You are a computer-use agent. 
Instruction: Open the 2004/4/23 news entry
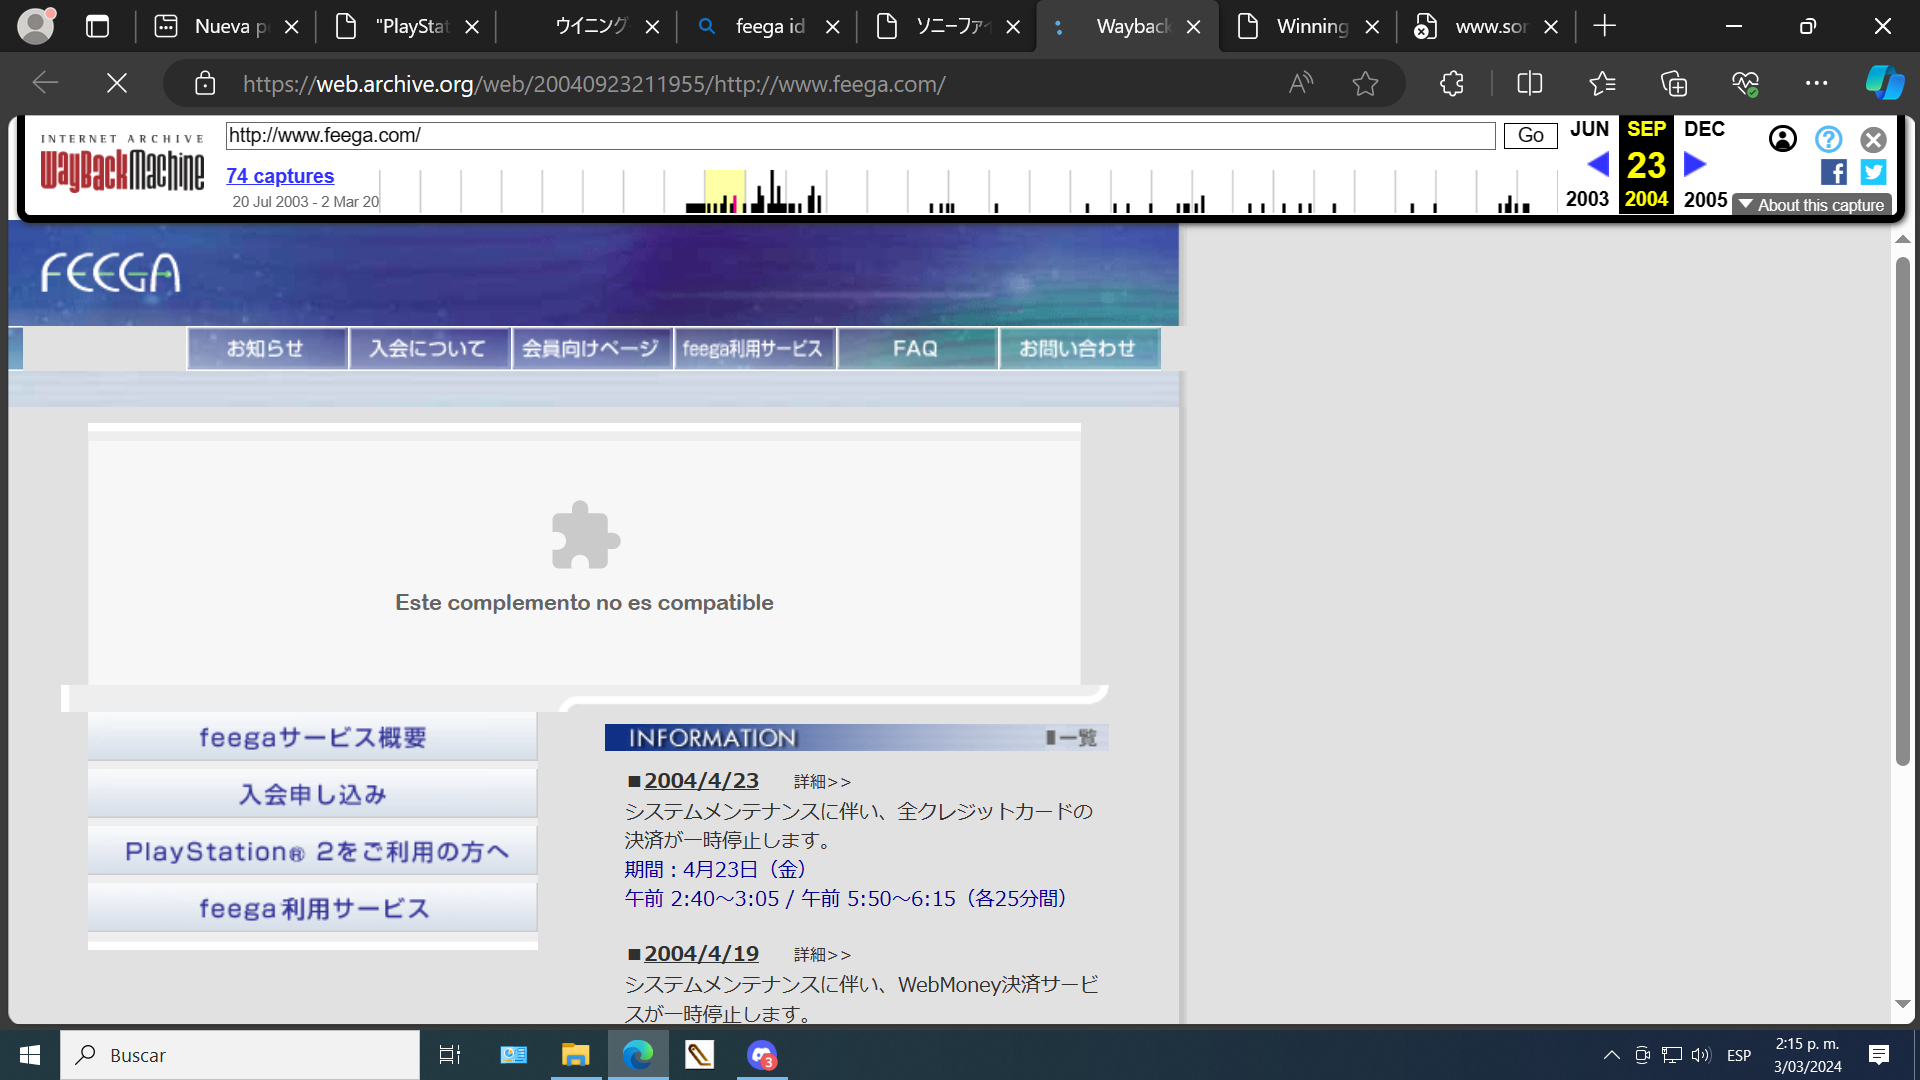pos(701,780)
